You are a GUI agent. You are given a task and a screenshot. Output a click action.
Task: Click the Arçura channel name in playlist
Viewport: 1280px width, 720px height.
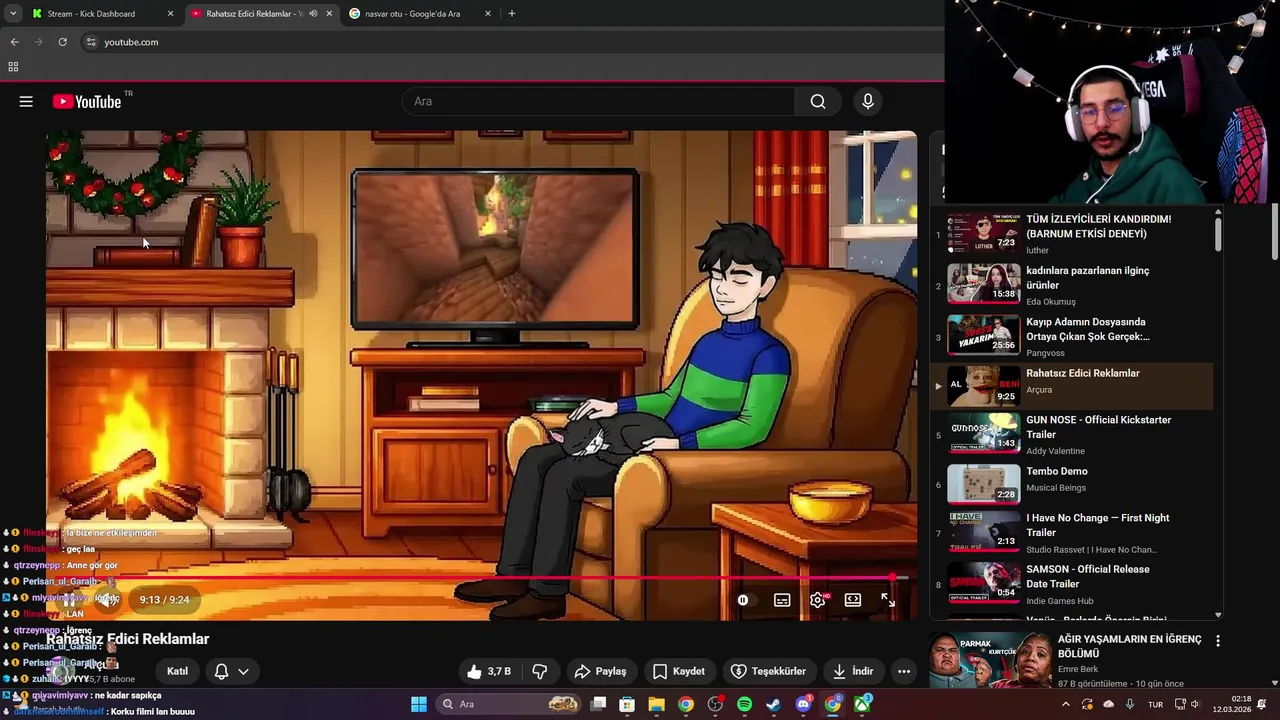[1039, 390]
